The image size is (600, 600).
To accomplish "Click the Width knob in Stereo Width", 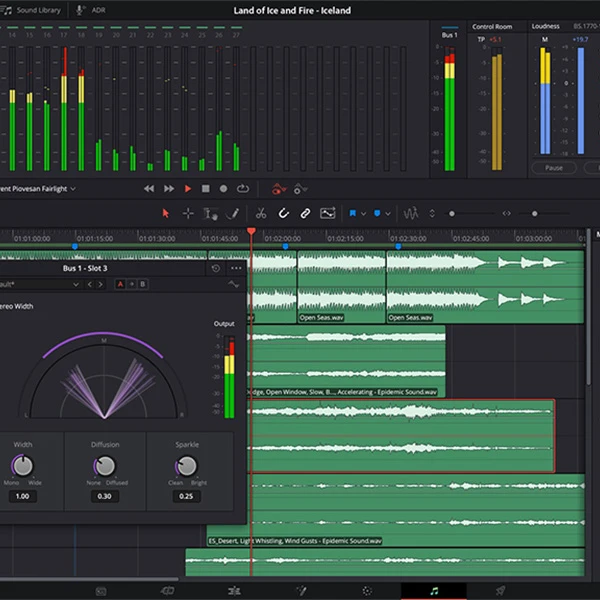I will 22,466.
